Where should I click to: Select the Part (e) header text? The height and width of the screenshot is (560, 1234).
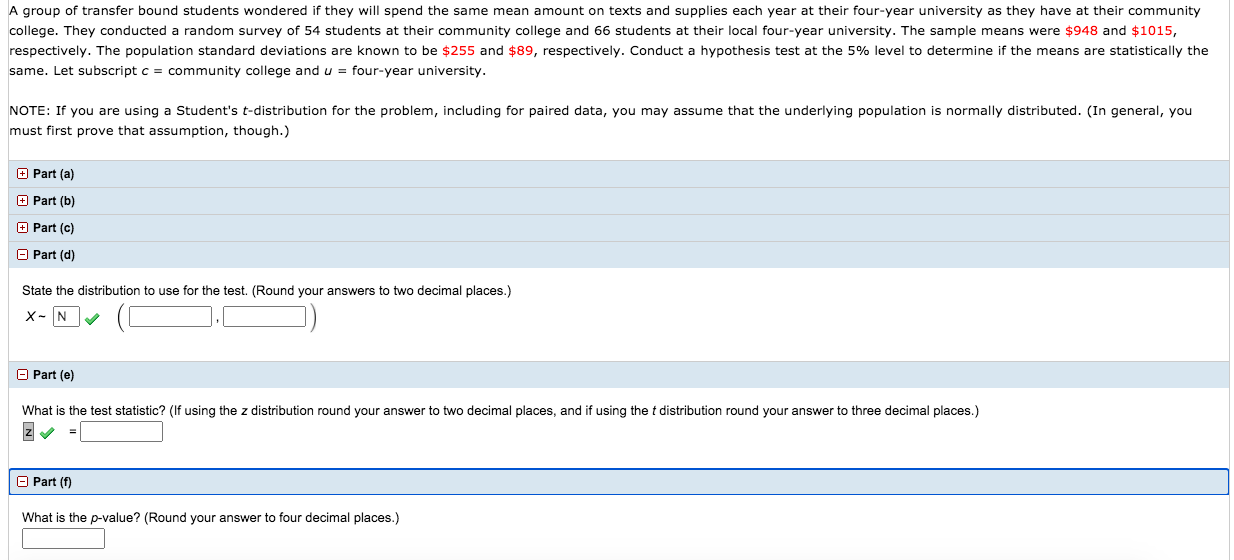point(54,375)
